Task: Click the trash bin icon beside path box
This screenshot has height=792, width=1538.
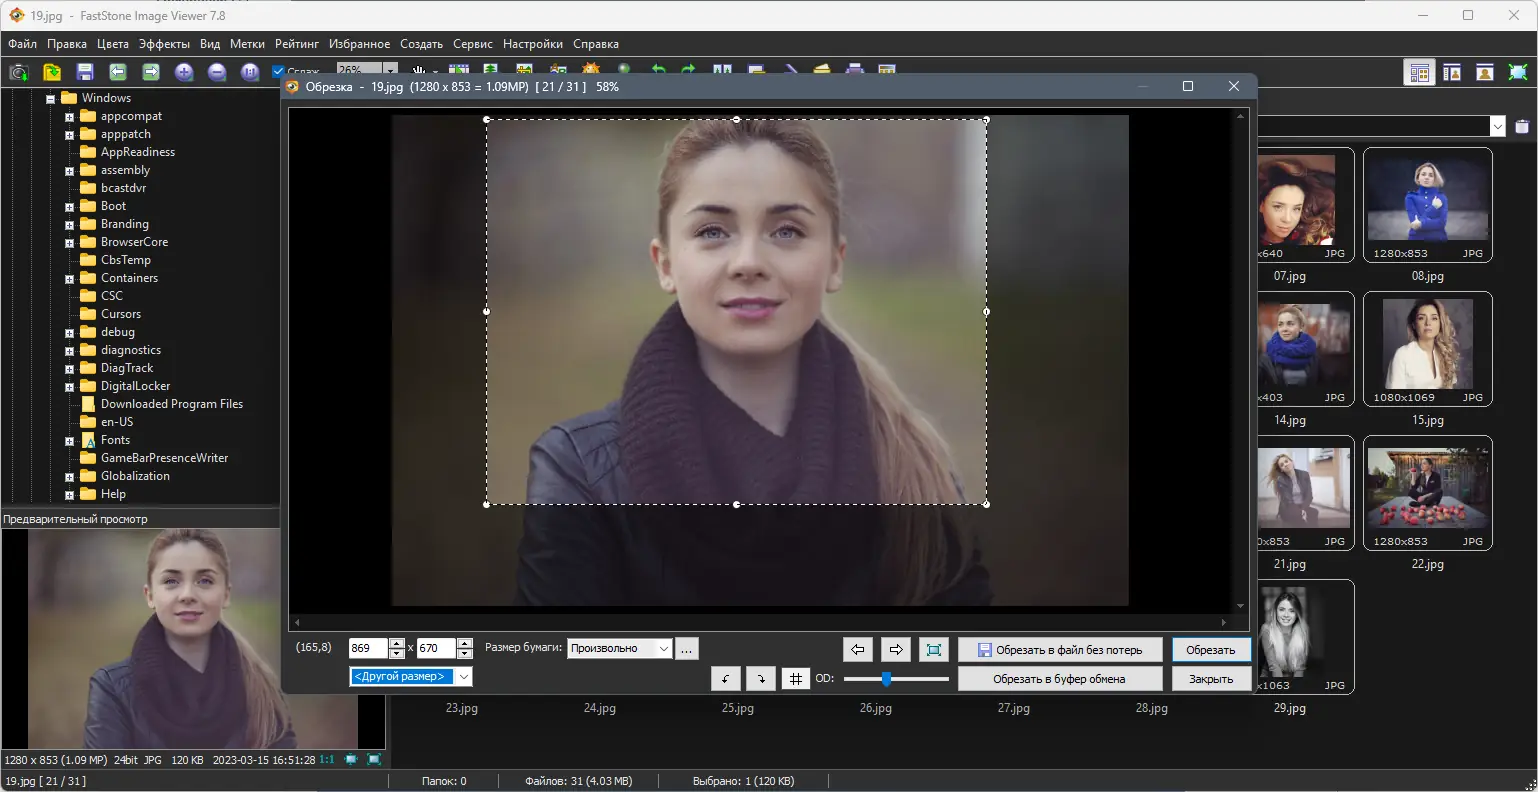Action: [x=1522, y=126]
